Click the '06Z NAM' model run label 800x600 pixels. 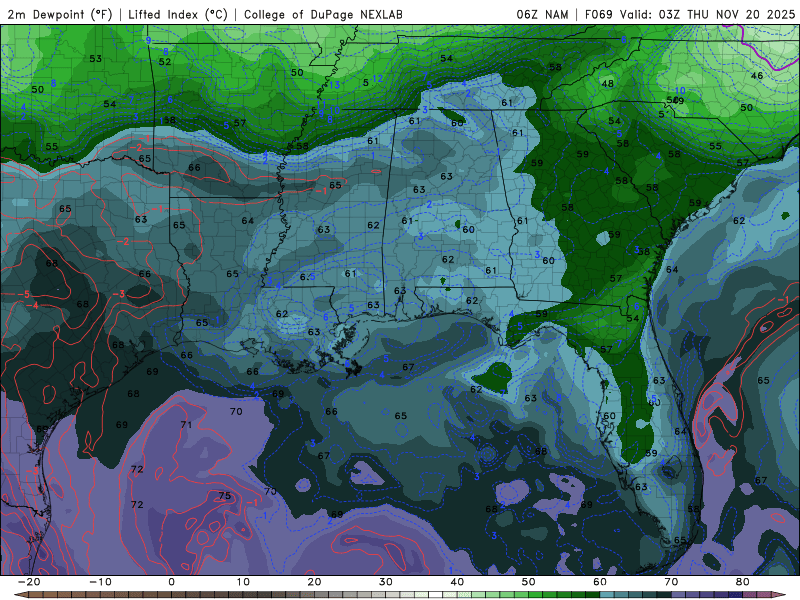click(x=542, y=14)
